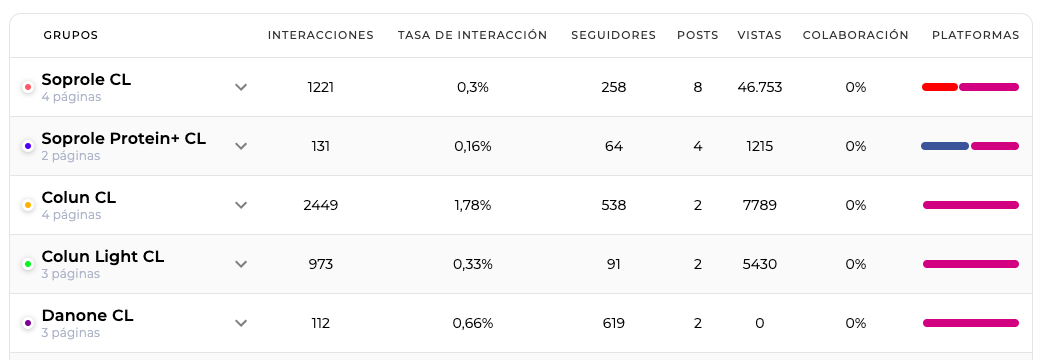Expand the Soprole CL group chevron
Viewport: 1047px width, 360px height.
click(241, 87)
